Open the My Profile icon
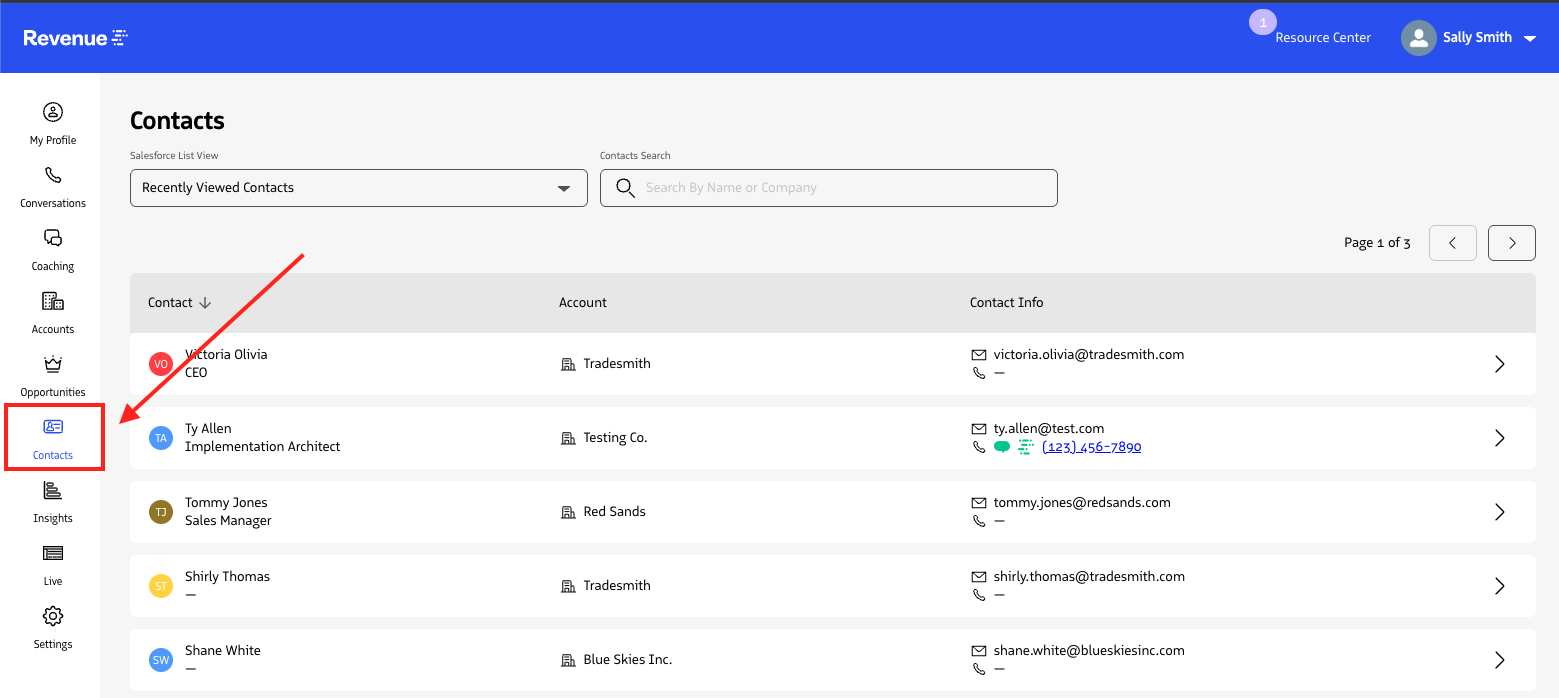The width and height of the screenshot is (1559, 698). point(52,112)
